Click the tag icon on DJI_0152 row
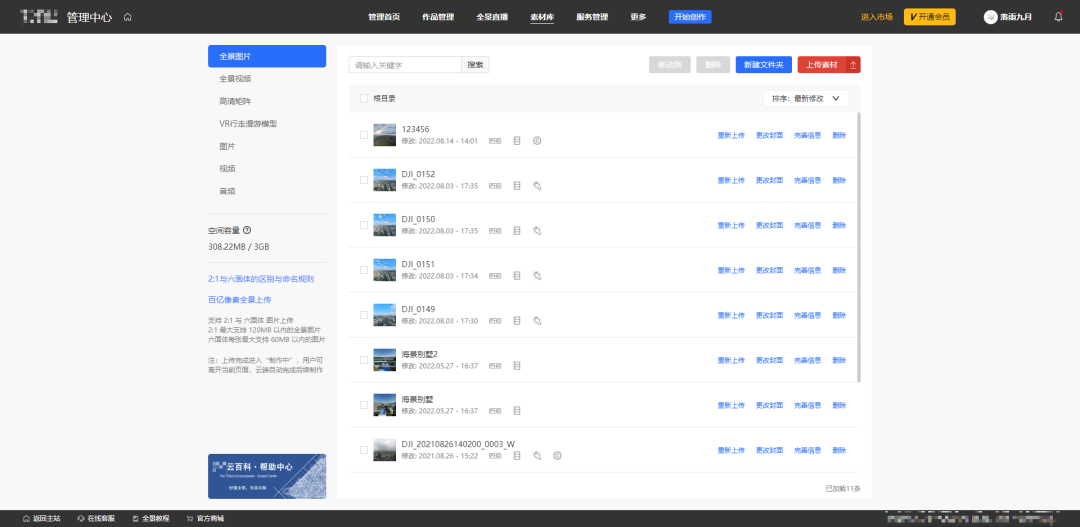Image resolution: width=1080 pixels, height=527 pixels. (537, 185)
